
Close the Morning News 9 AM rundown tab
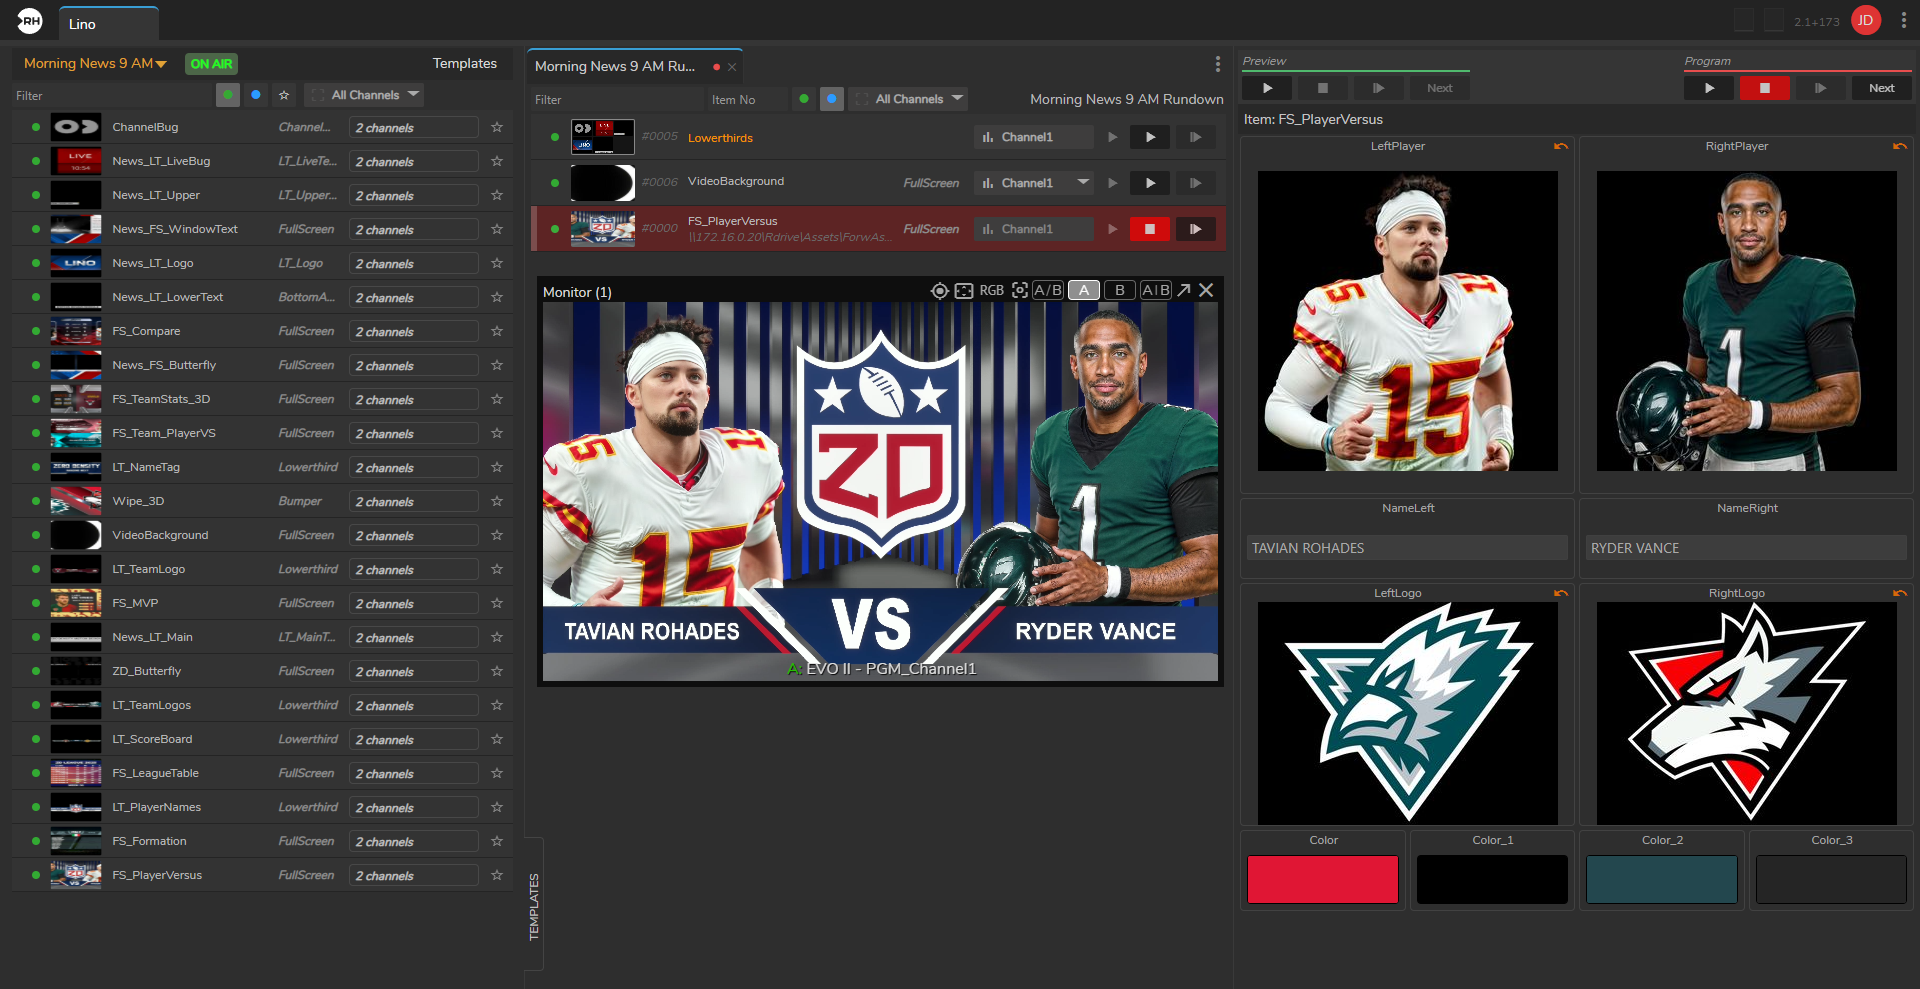pyautogui.click(x=732, y=67)
